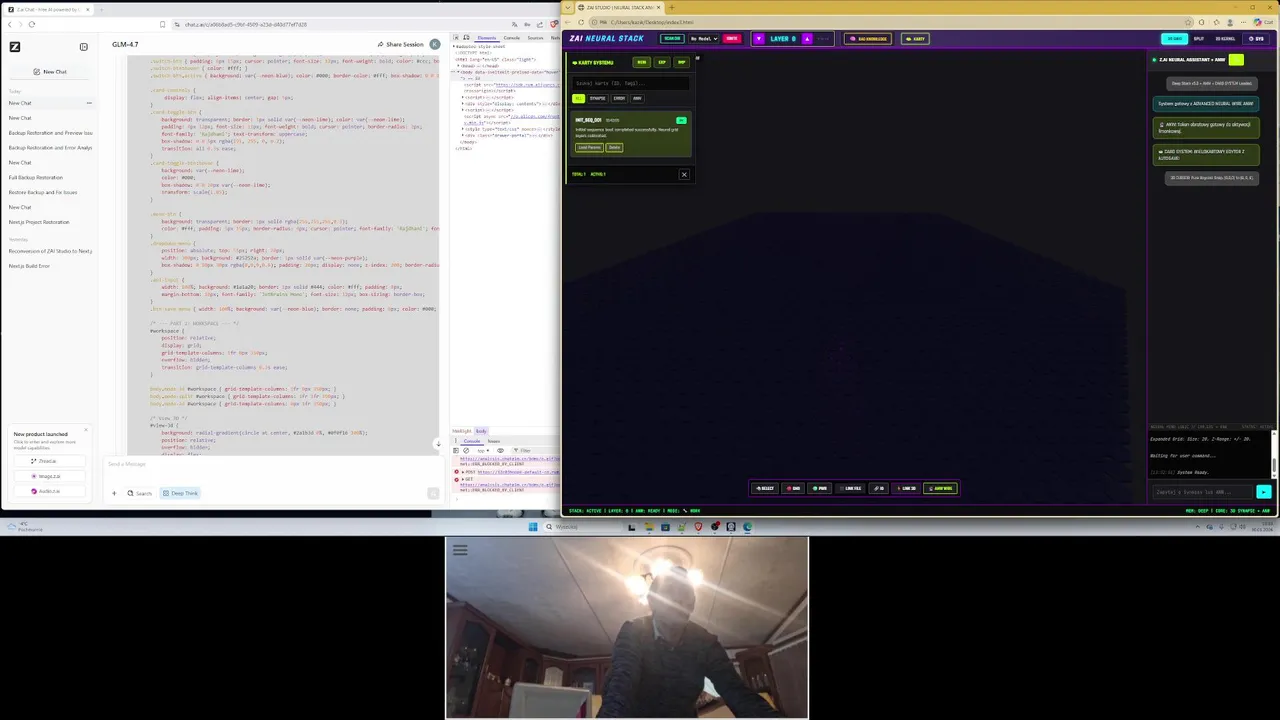Open options menu of active New Chat entry
Screen dimensions: 1280x720
pyautogui.click(x=88, y=103)
